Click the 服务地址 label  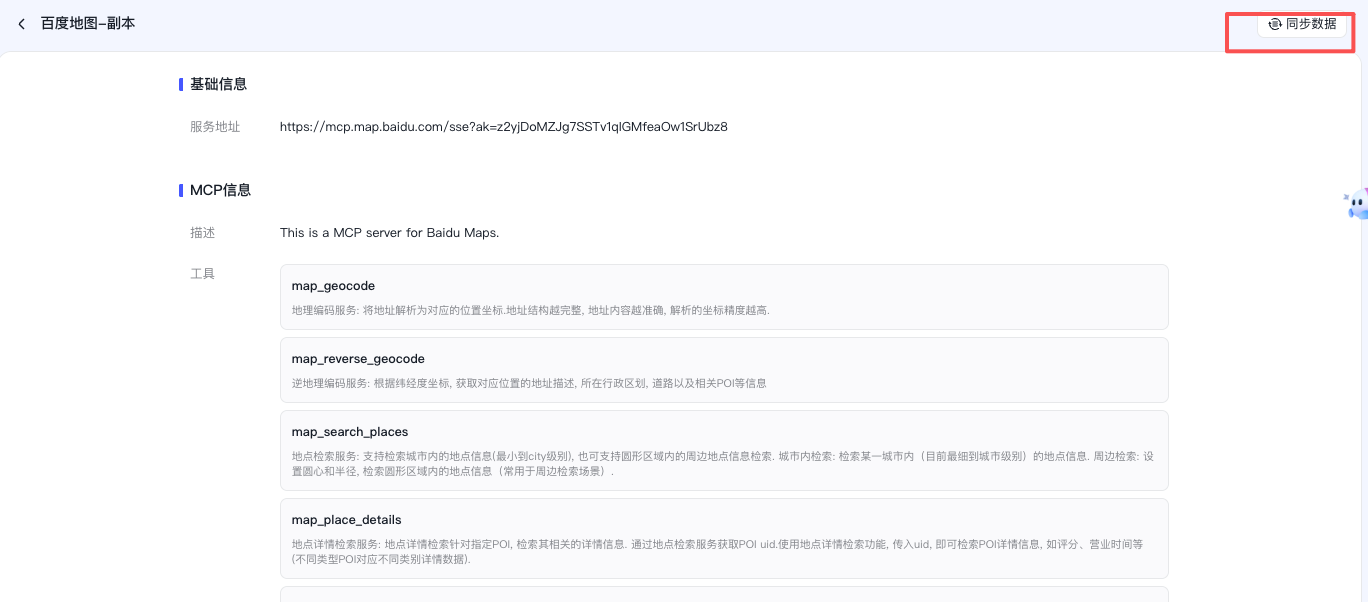[x=215, y=127]
